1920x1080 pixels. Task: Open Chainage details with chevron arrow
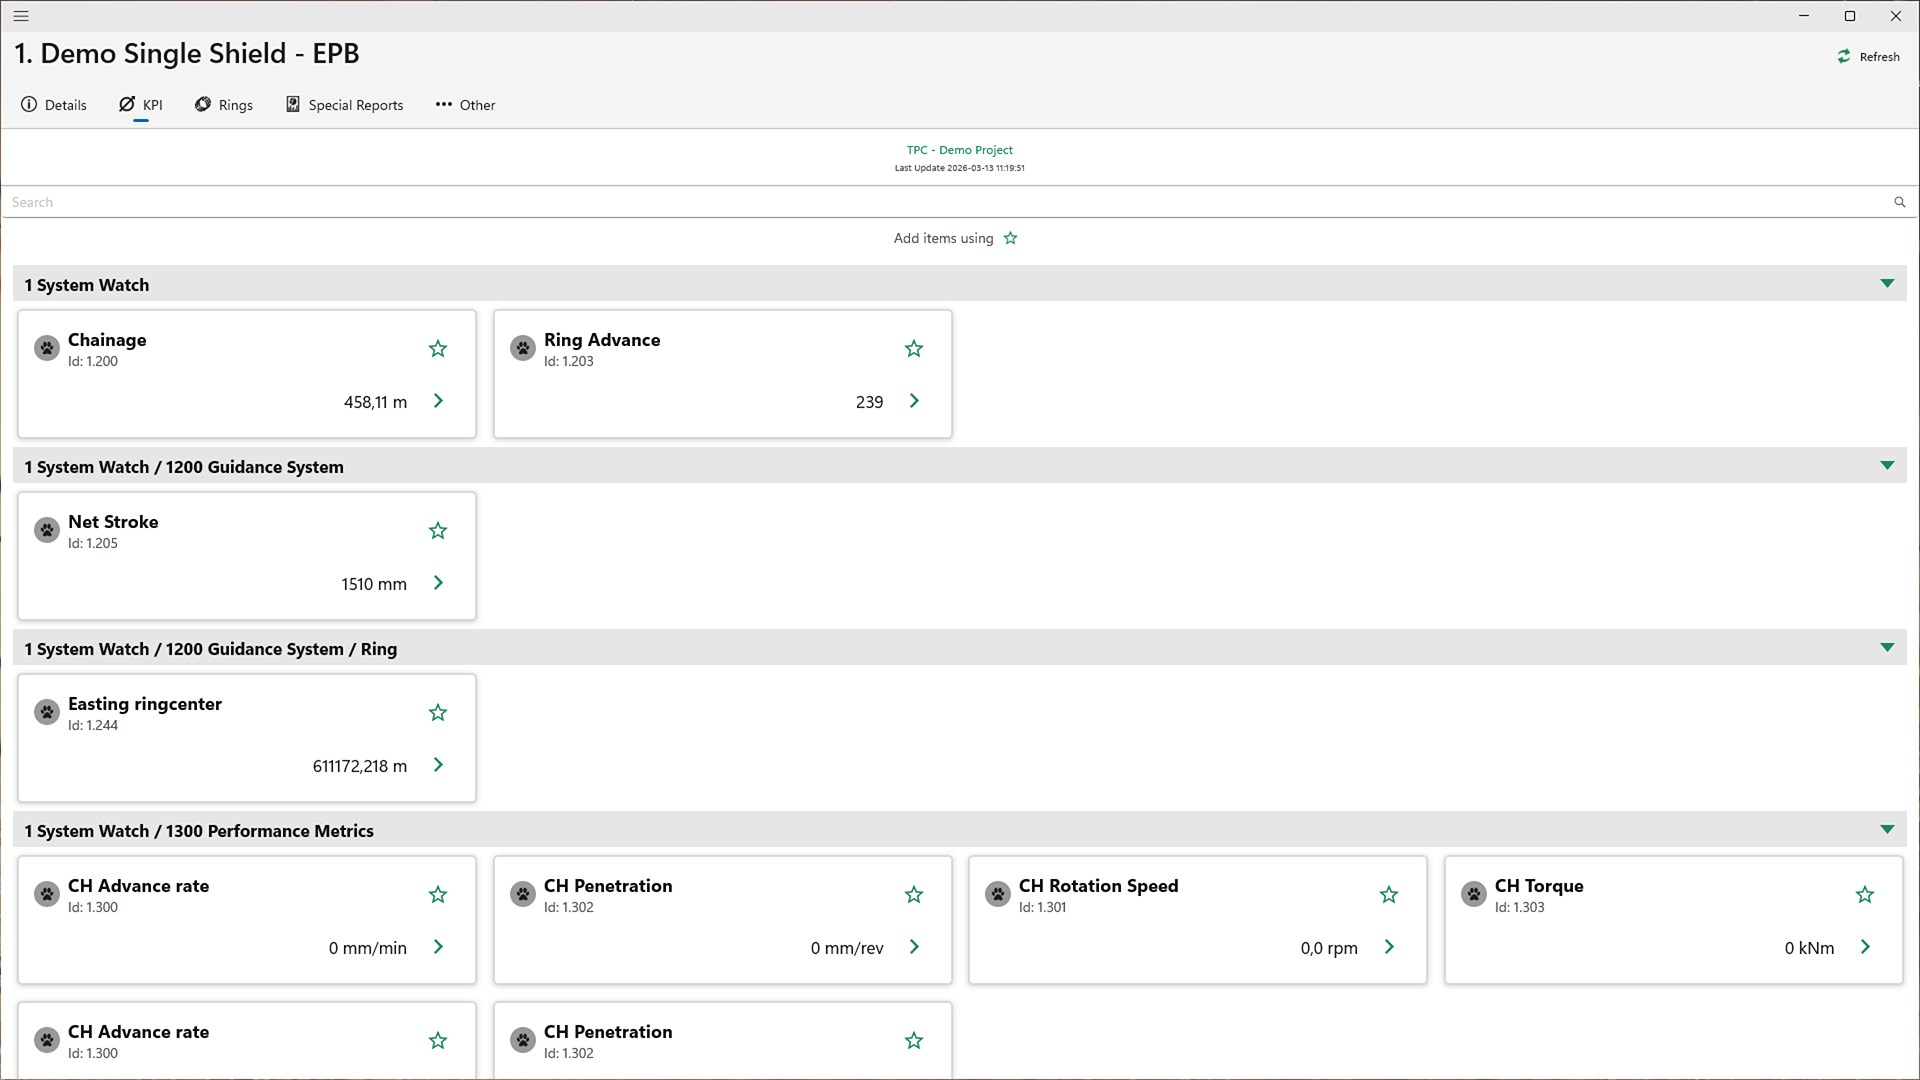(x=438, y=401)
